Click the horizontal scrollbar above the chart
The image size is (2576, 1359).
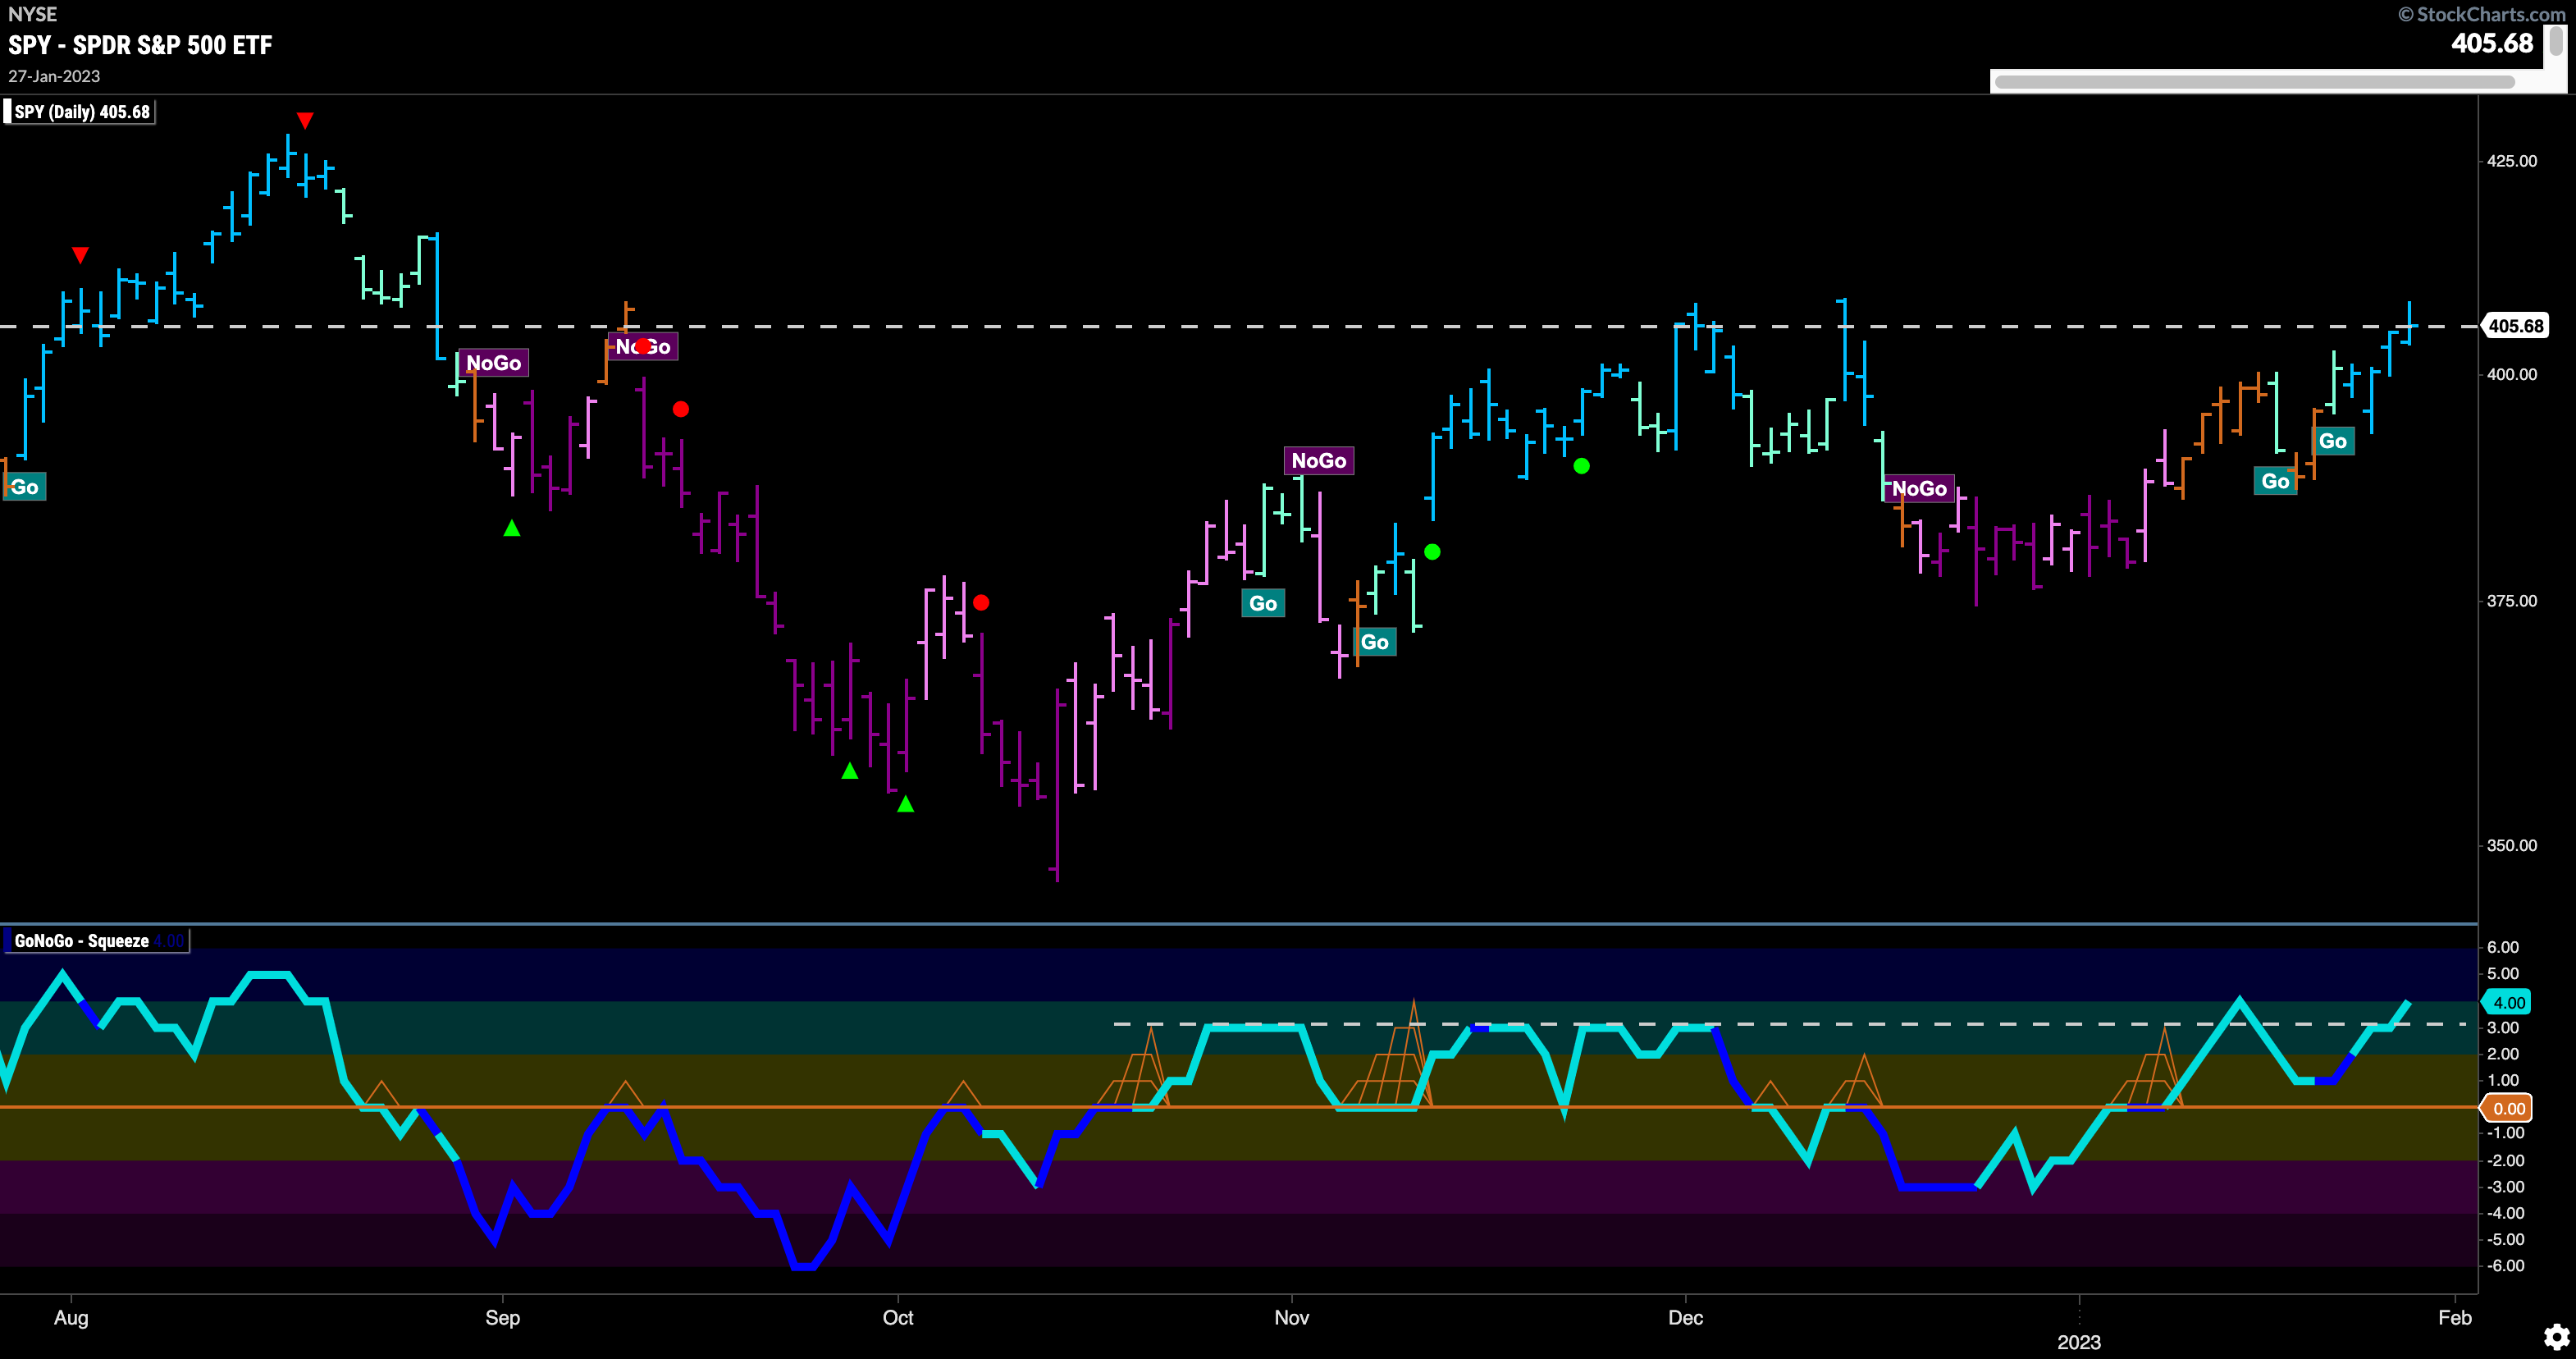coord(2254,82)
